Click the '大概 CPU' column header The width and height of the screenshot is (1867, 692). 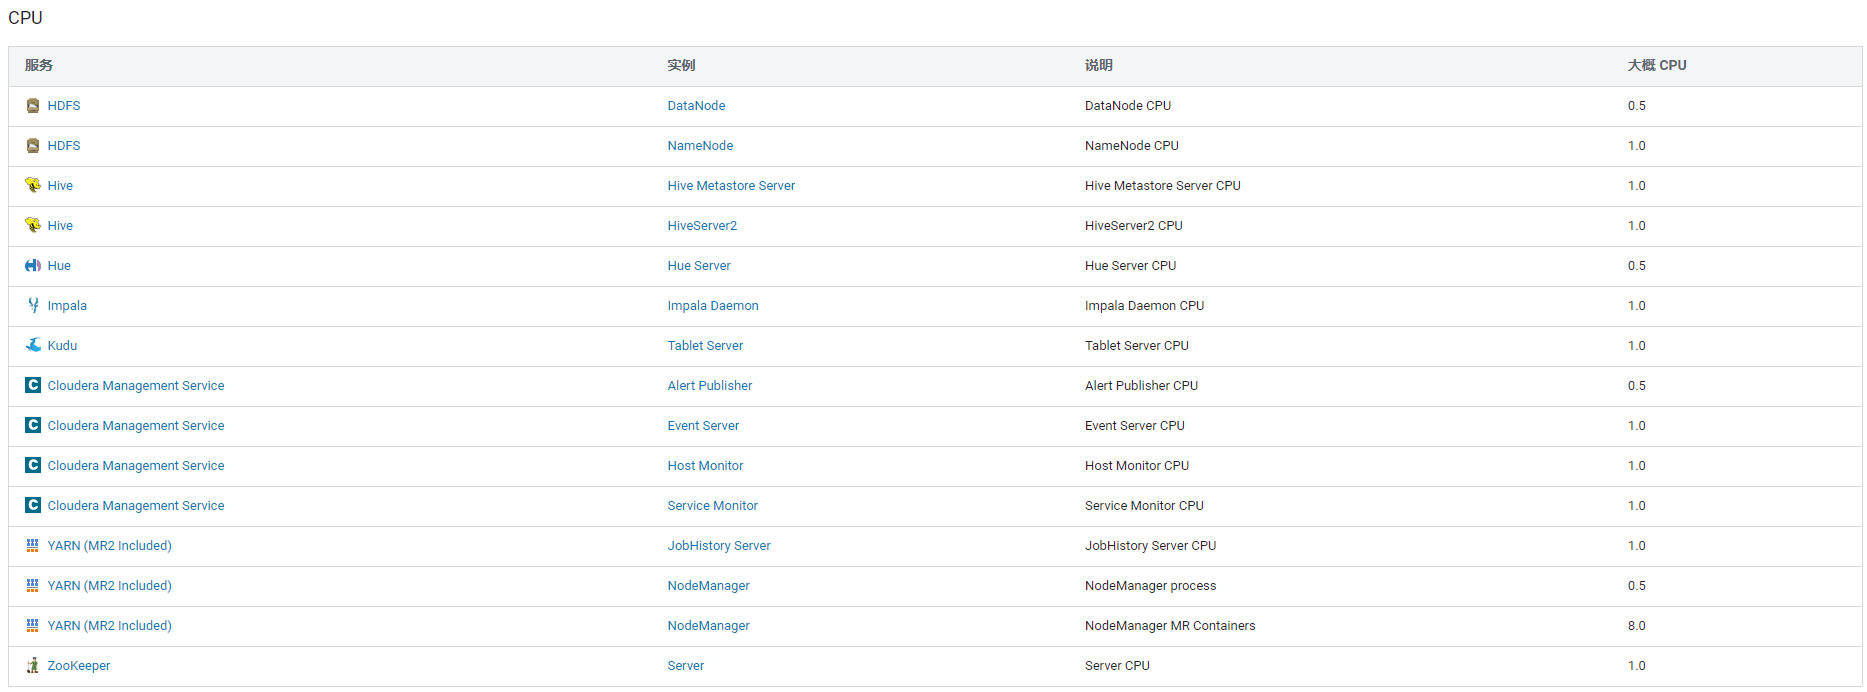pos(1657,65)
